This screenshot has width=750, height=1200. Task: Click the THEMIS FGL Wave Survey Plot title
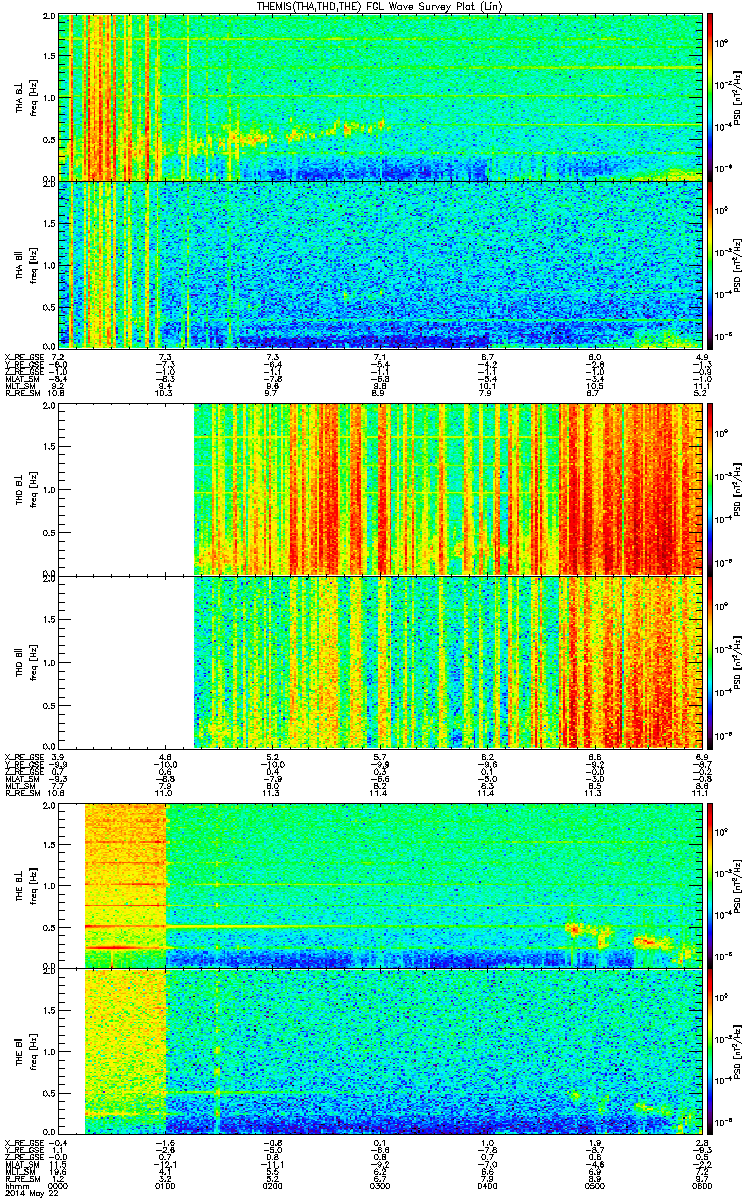378,6
